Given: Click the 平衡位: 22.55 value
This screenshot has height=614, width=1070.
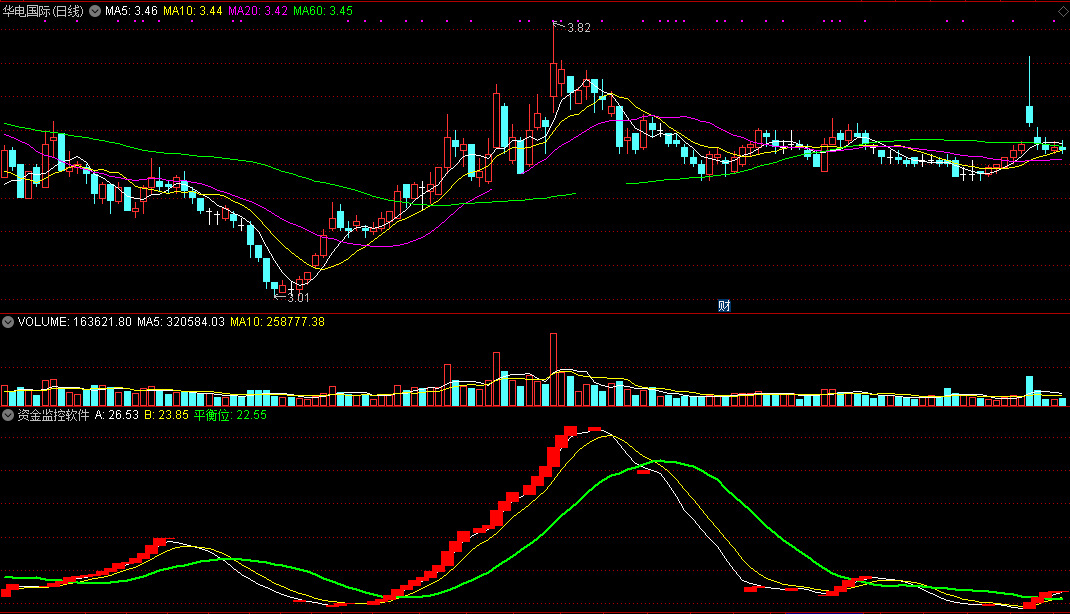Looking at the screenshot, I should (x=230, y=415).
